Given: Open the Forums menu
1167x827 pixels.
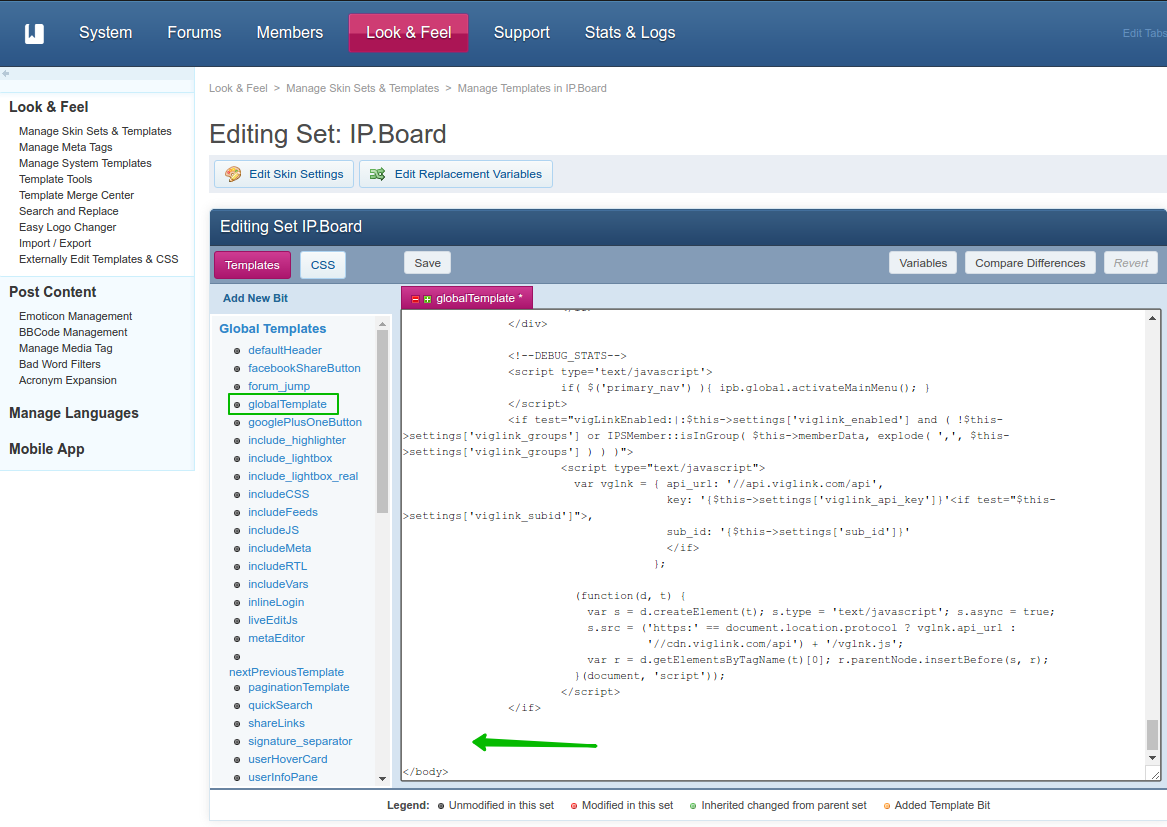Looking at the screenshot, I should (194, 33).
